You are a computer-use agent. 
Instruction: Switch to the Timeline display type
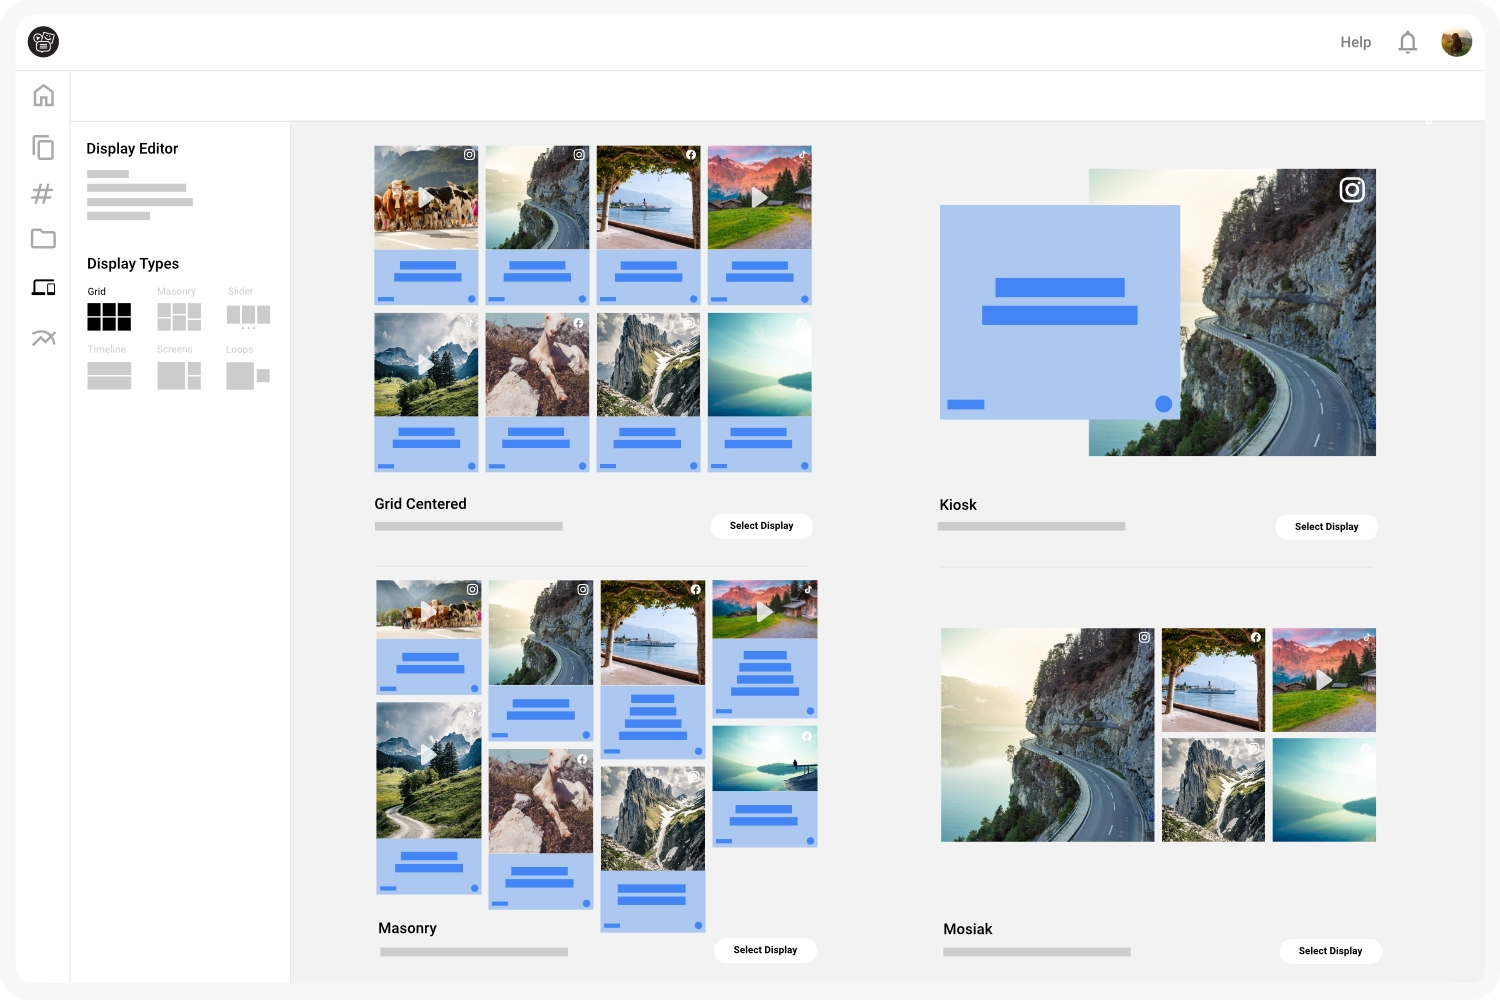point(108,375)
